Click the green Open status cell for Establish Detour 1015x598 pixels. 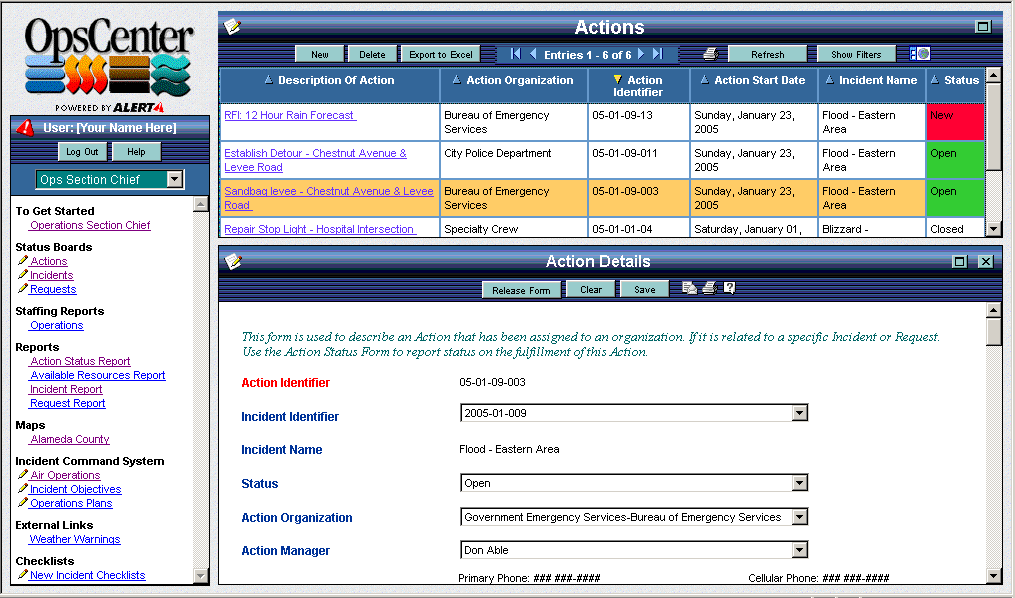click(955, 160)
